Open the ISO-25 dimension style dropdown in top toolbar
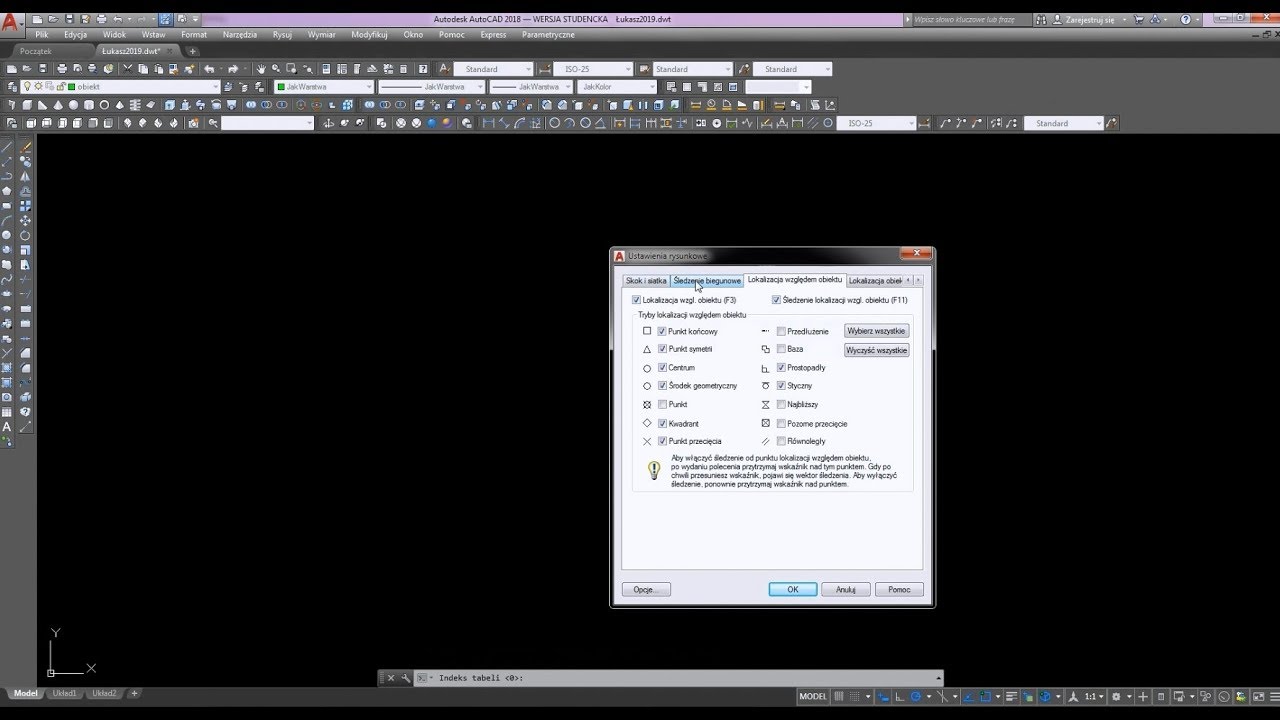 [x=593, y=69]
